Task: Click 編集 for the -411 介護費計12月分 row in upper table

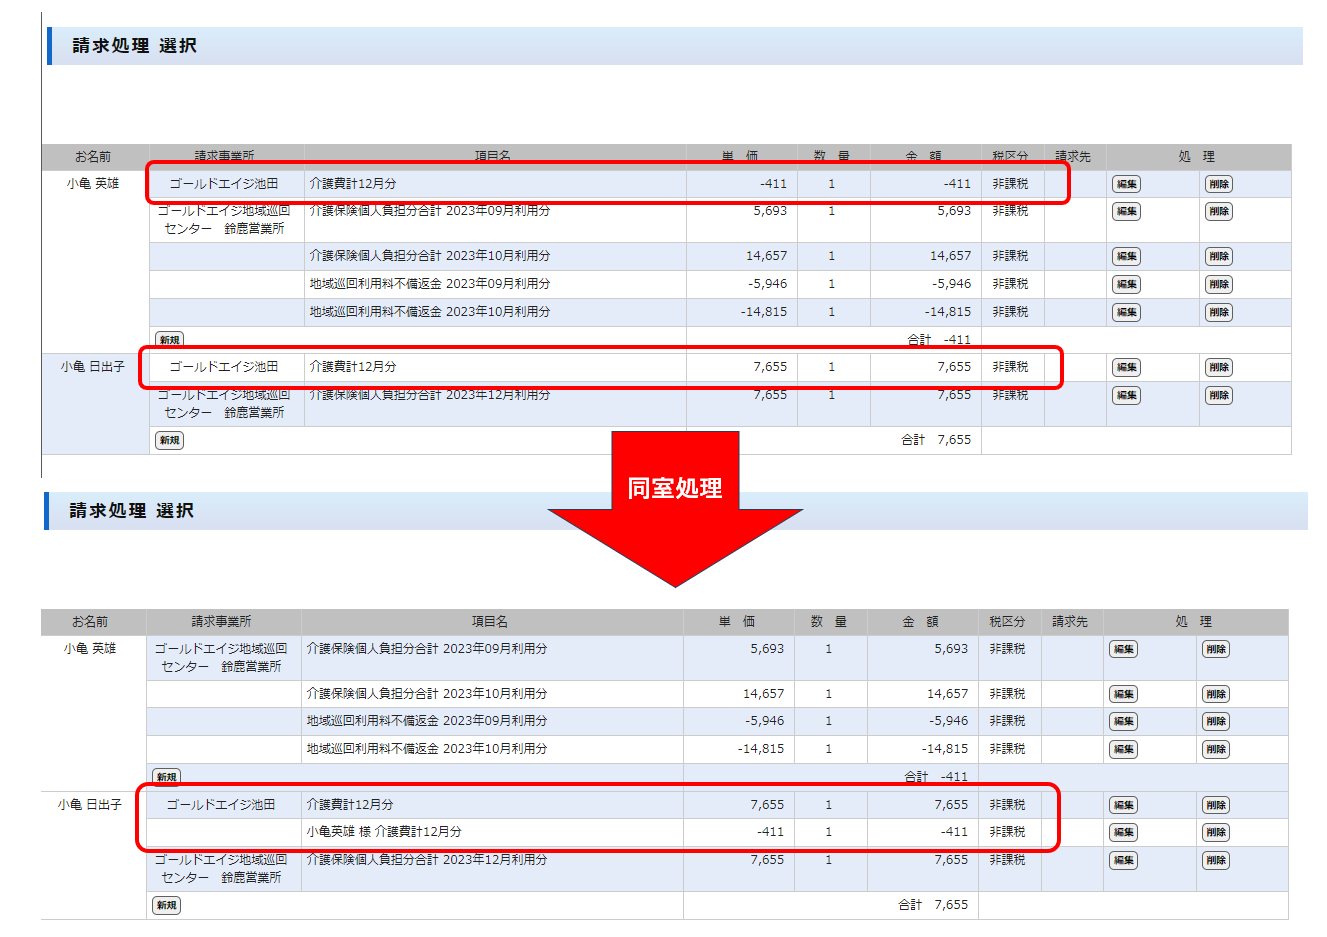Action: coord(1126,184)
